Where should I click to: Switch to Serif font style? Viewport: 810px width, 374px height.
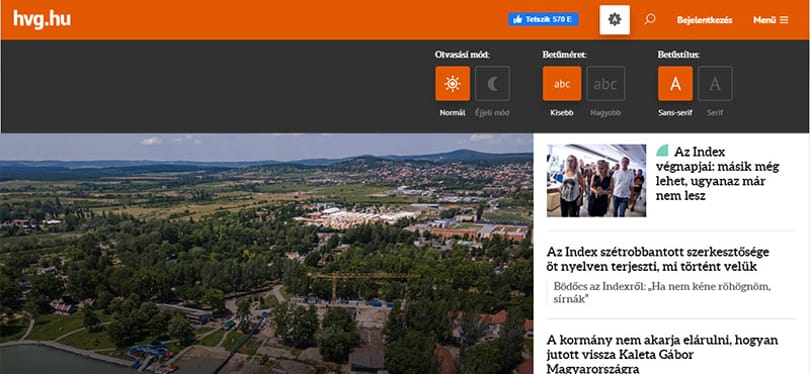pos(715,84)
